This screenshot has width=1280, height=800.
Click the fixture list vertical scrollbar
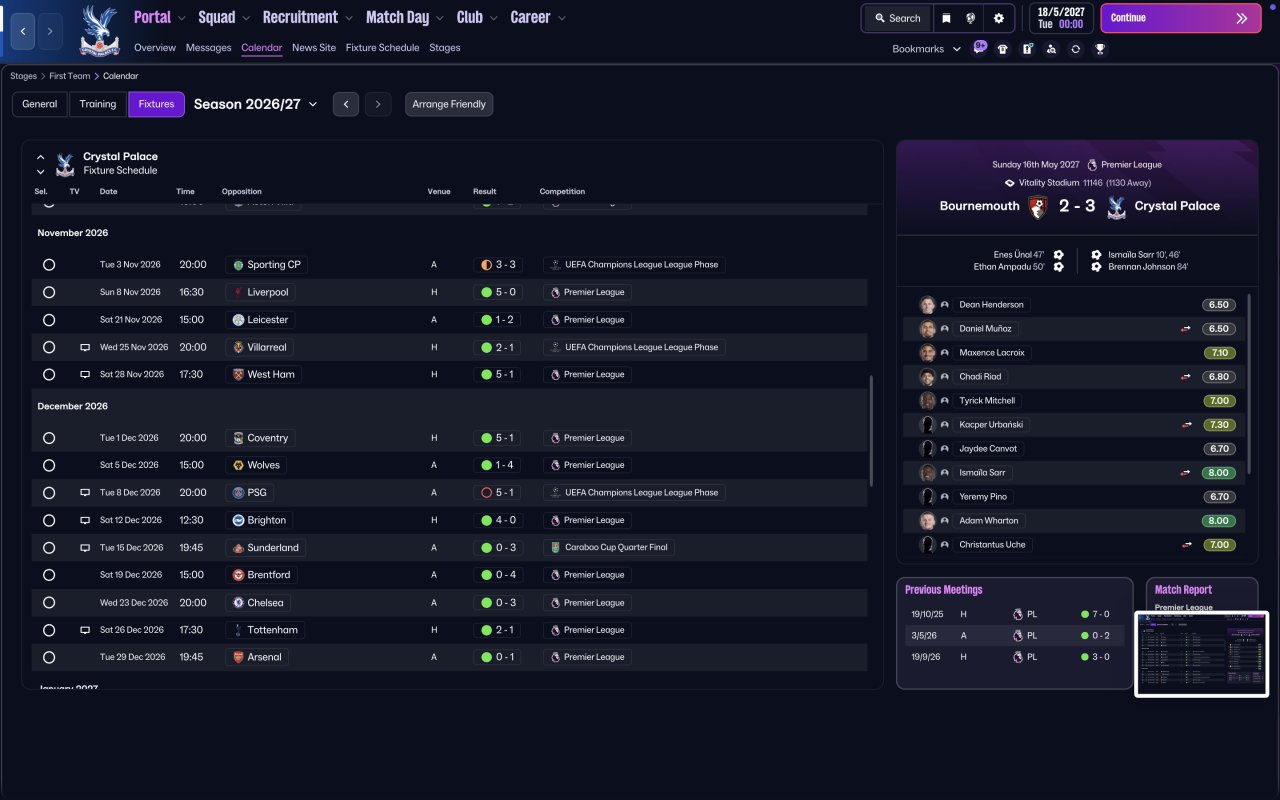[870, 433]
